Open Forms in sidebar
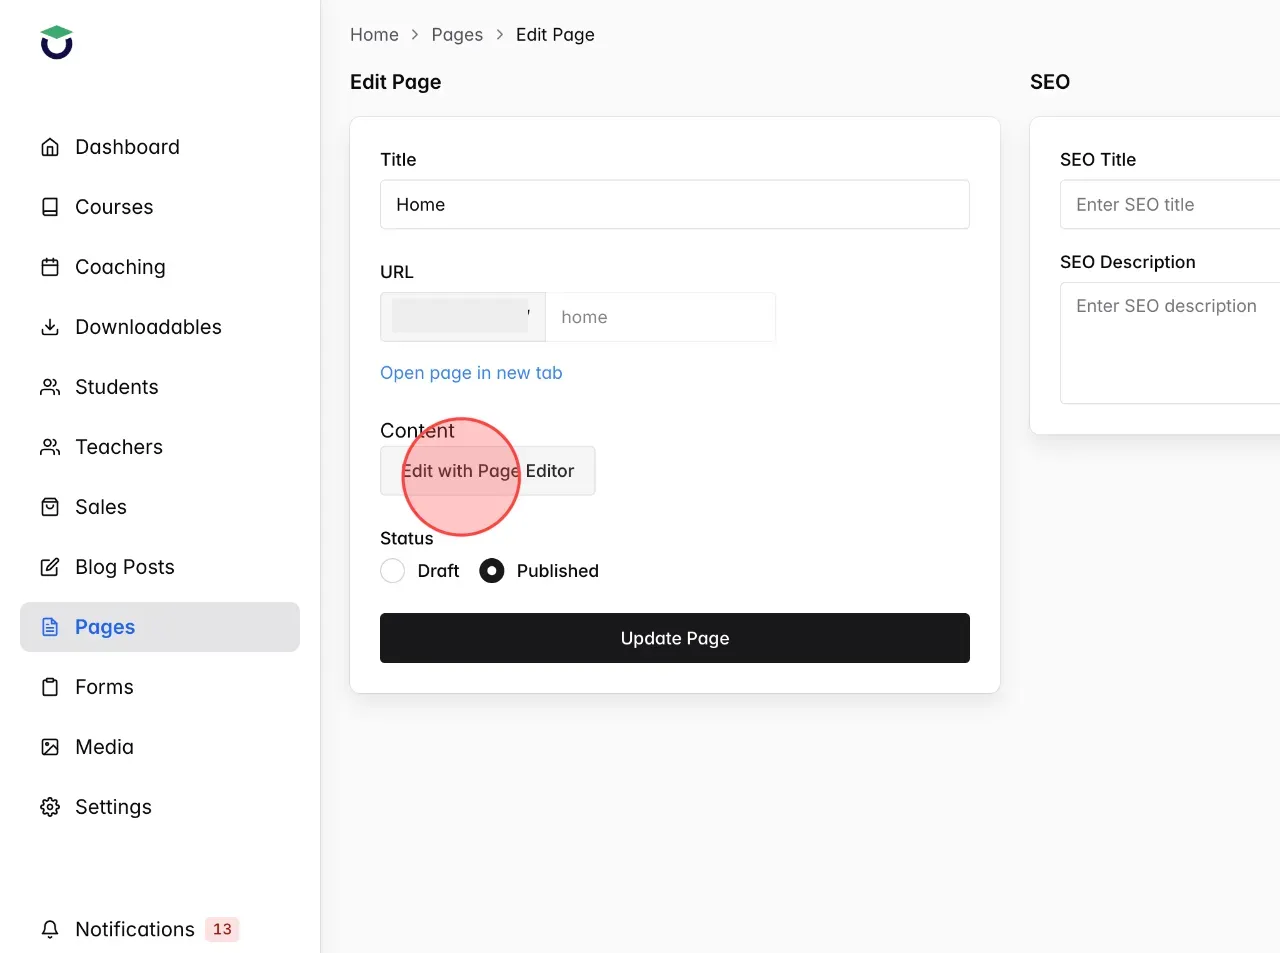This screenshot has height=953, width=1280. pos(160,687)
